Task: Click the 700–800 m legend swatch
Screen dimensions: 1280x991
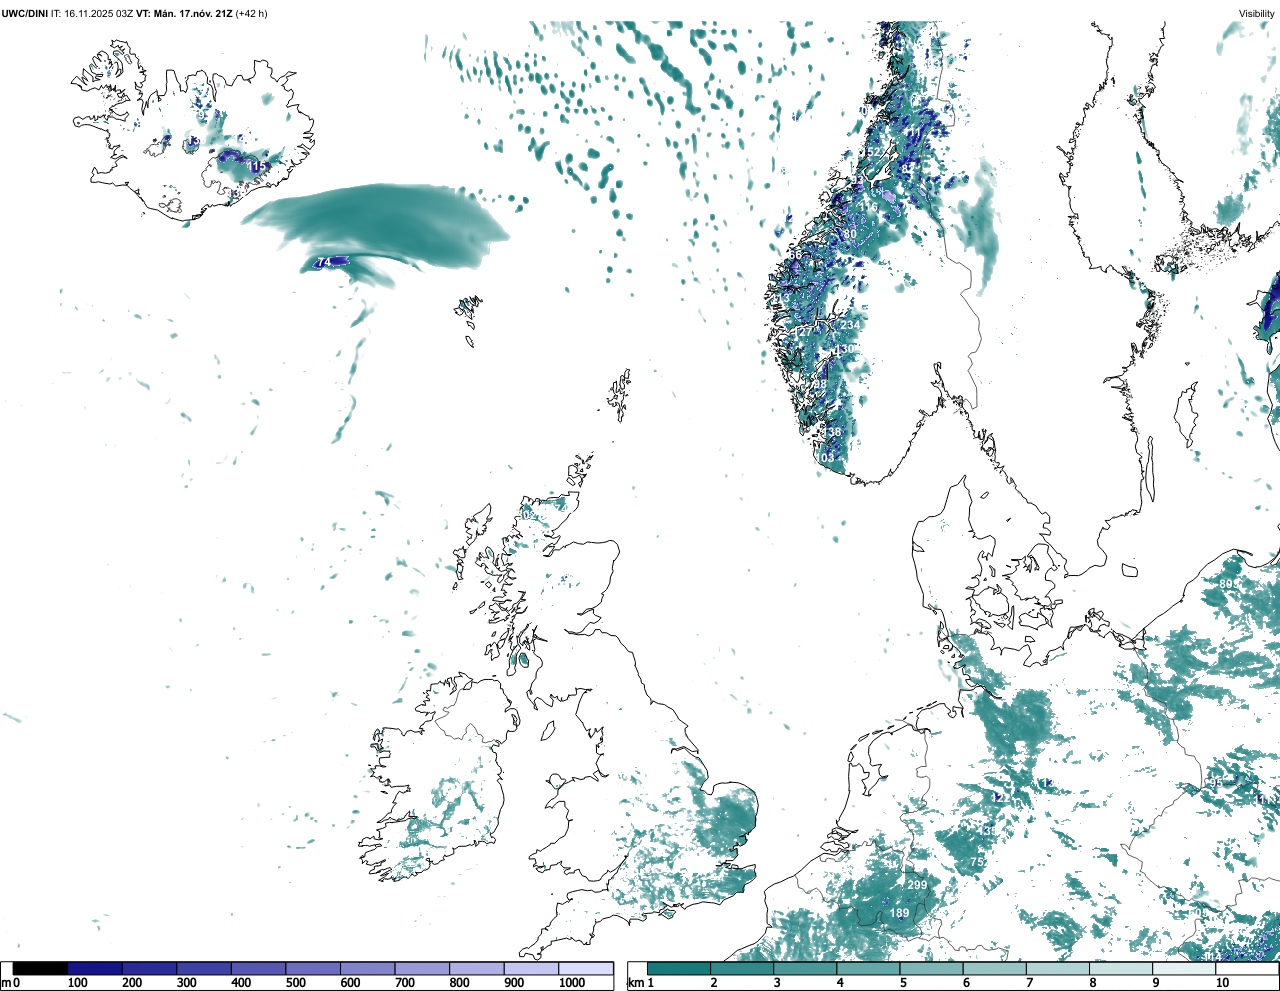Action: pyautogui.click(x=422, y=968)
